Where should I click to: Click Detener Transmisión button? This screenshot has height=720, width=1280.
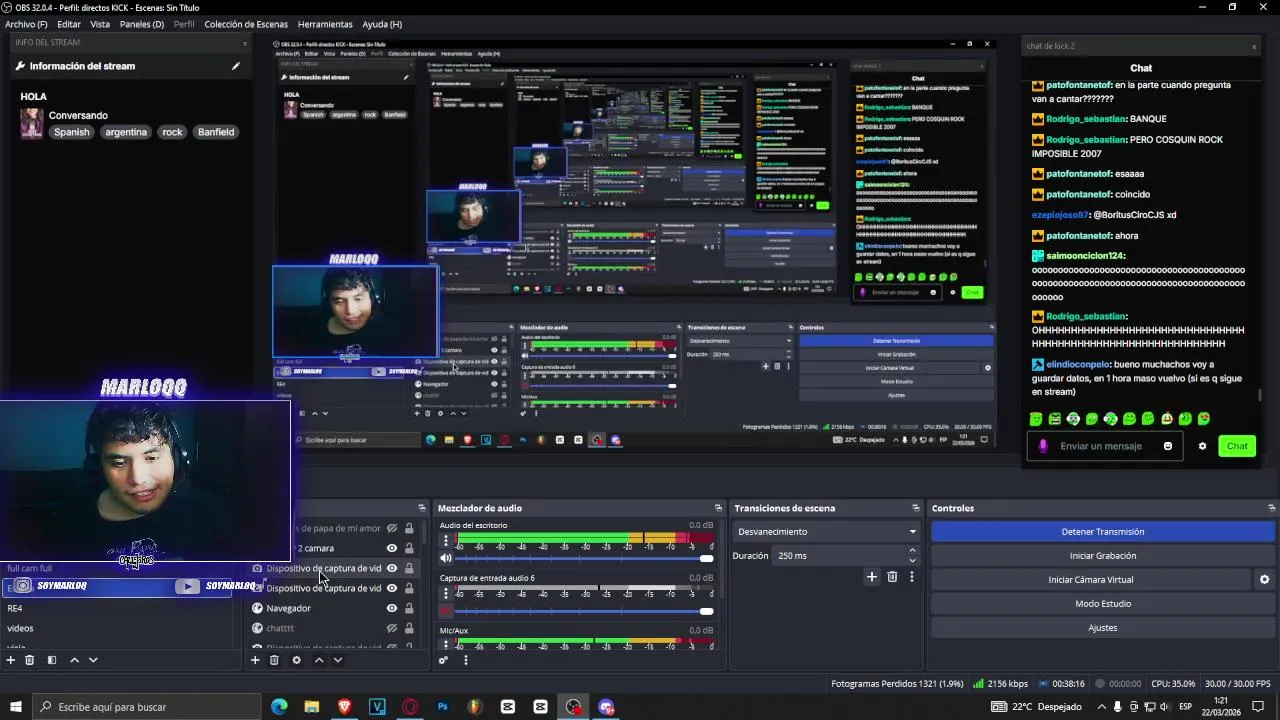click(x=1103, y=532)
